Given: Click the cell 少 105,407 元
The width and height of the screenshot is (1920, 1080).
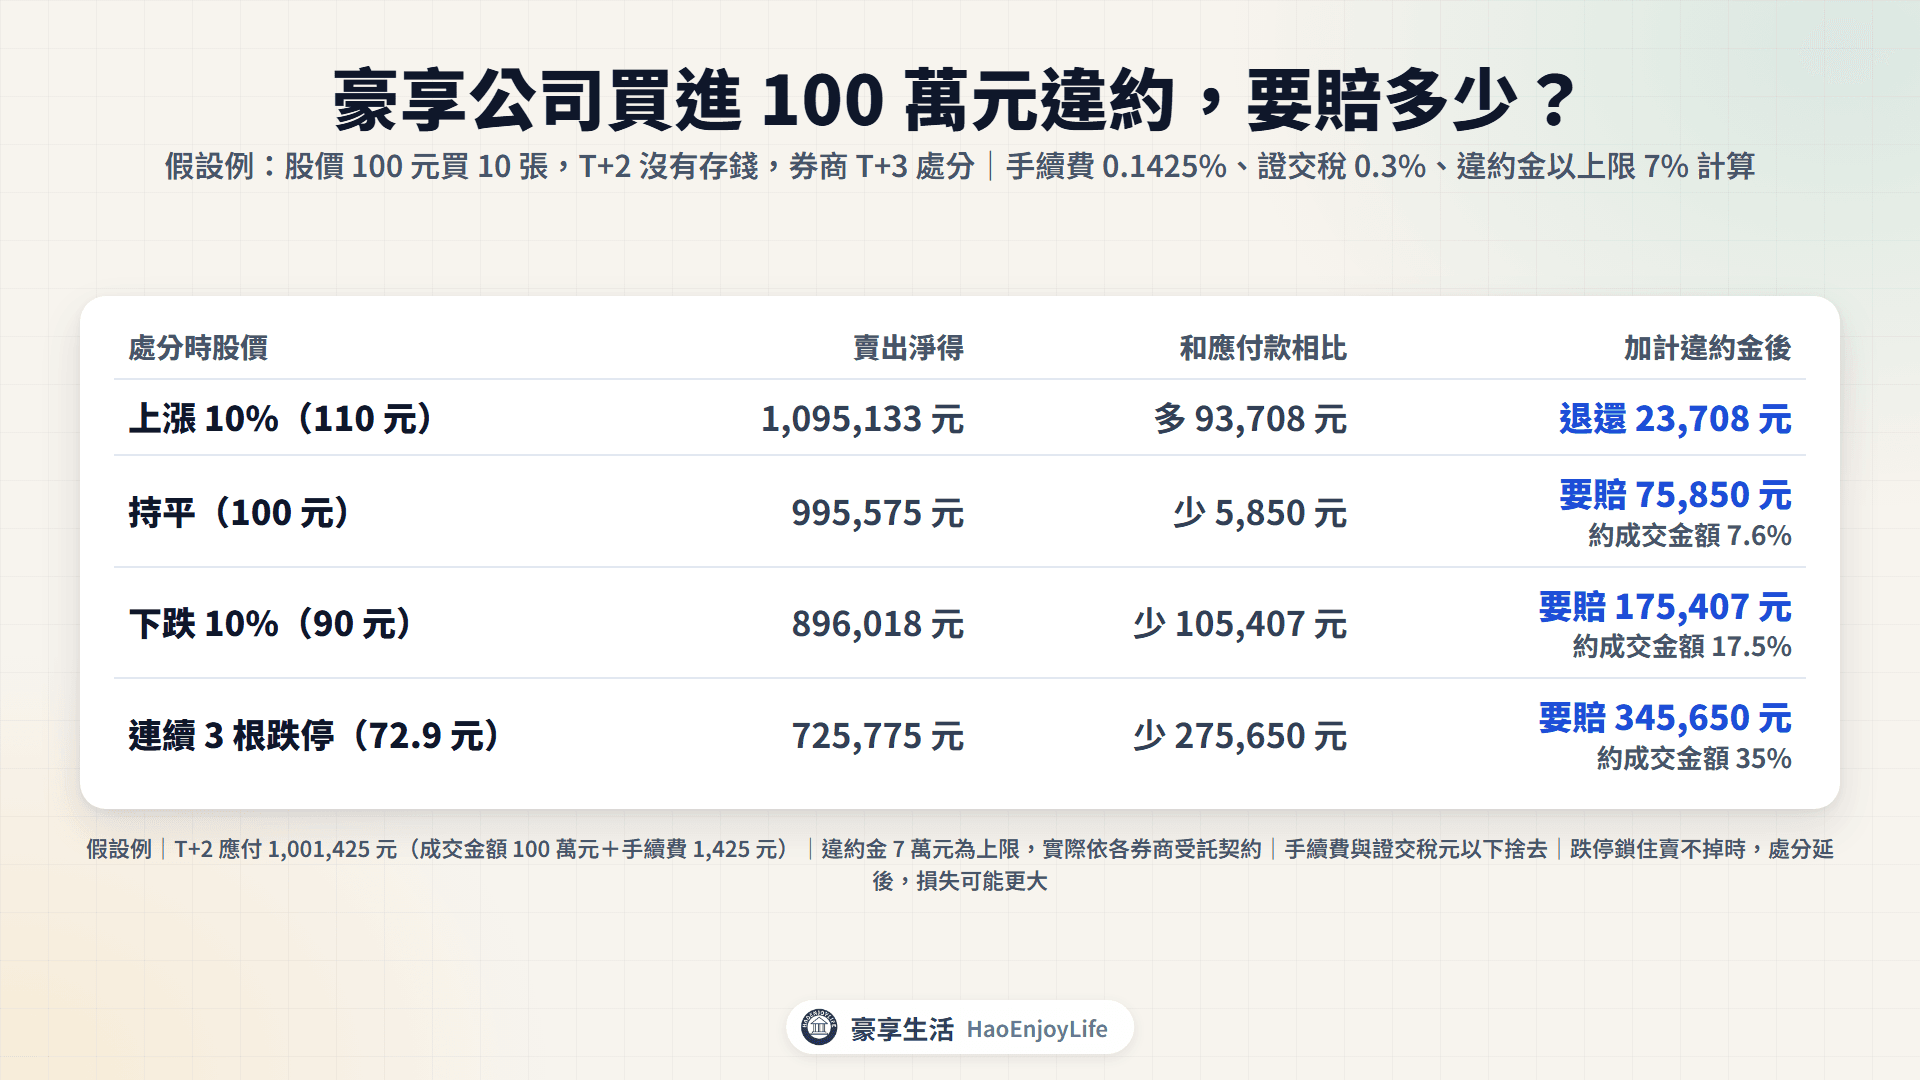Looking at the screenshot, I should (1240, 624).
